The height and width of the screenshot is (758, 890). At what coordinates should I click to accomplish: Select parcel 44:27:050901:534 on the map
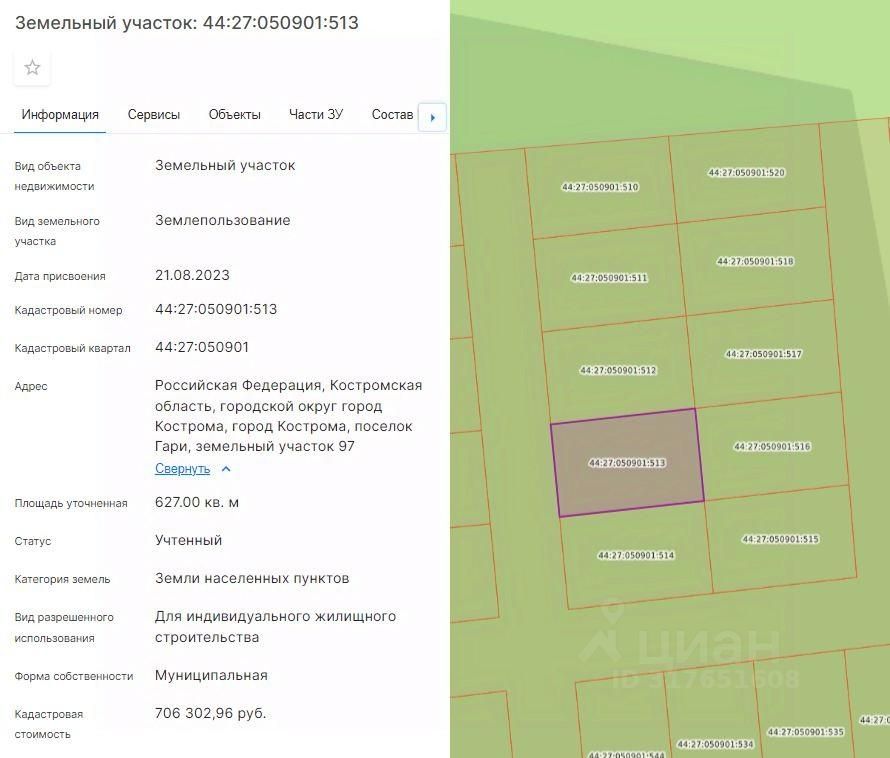(715, 744)
